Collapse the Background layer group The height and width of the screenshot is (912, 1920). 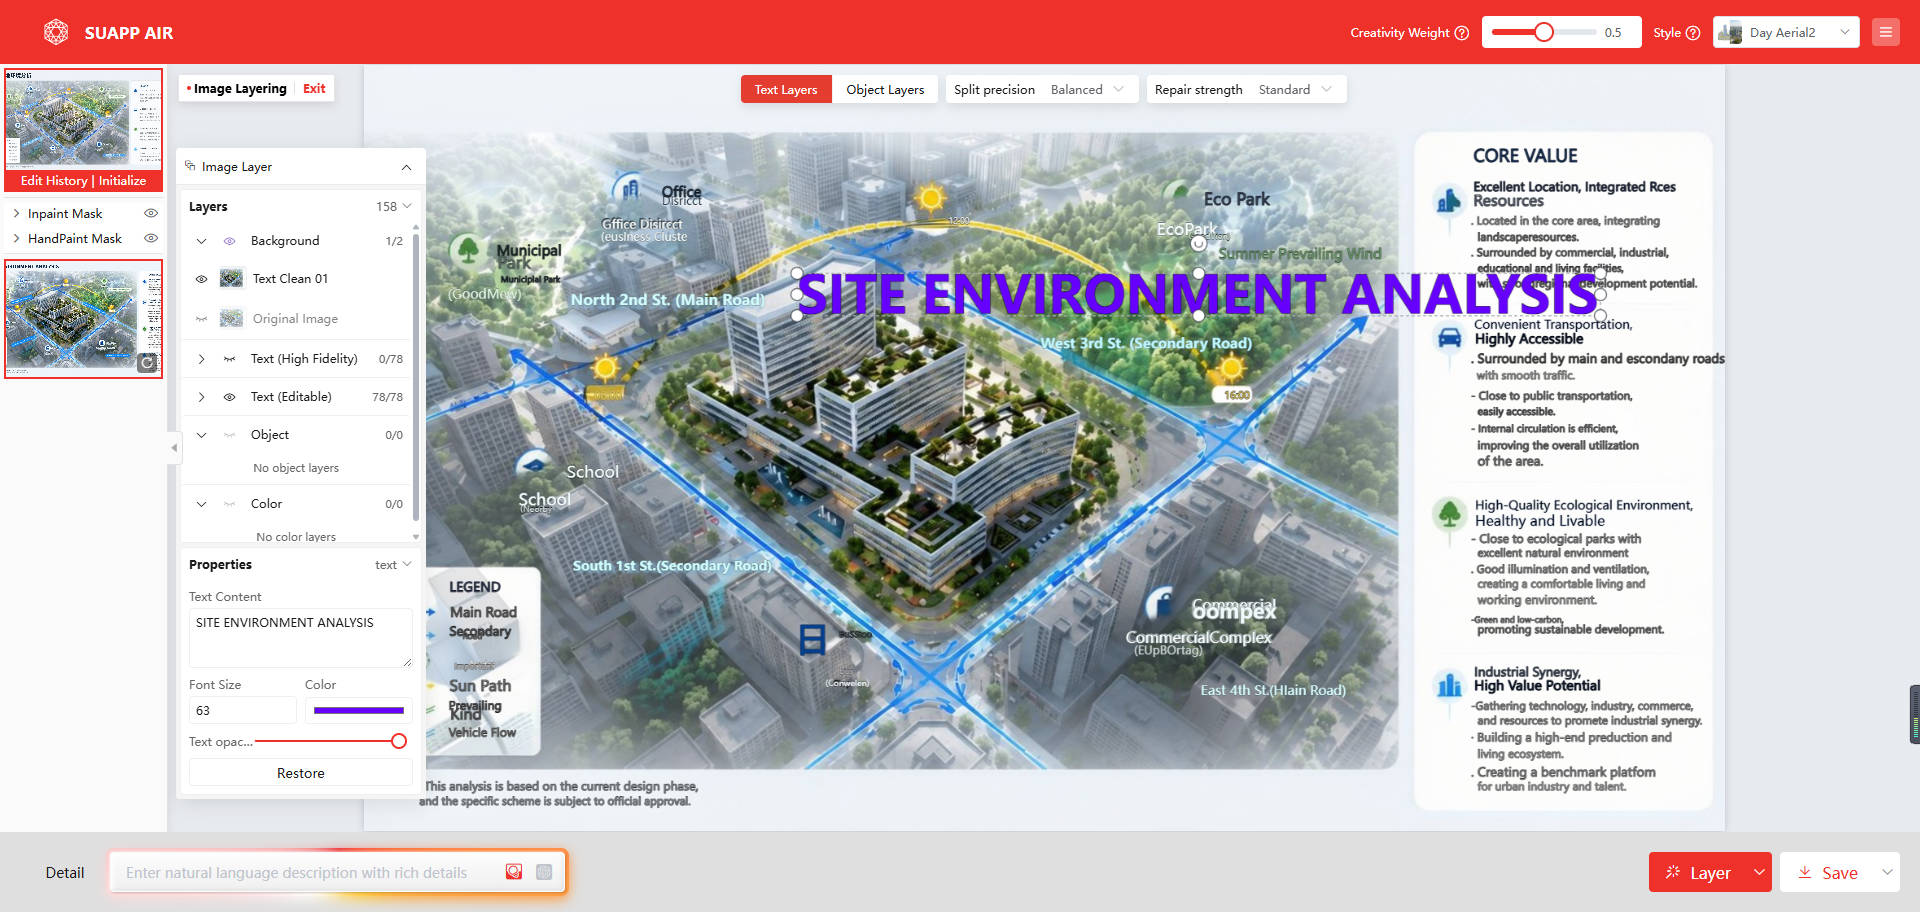201,241
